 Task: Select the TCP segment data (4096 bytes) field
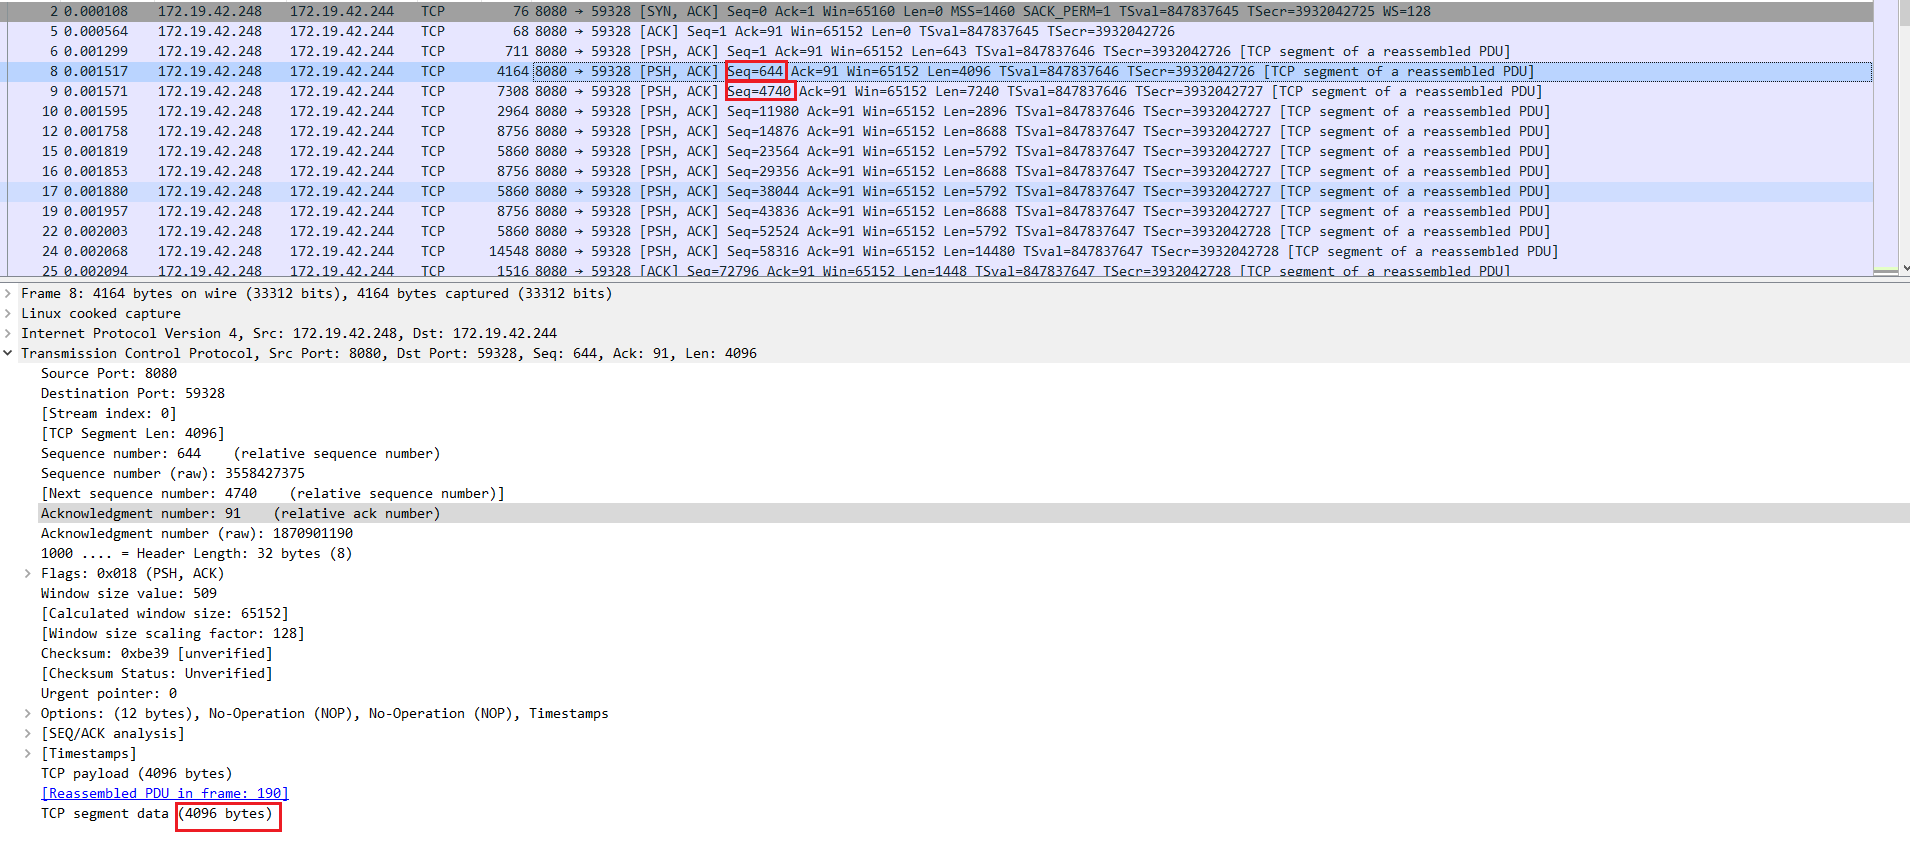coord(156,813)
